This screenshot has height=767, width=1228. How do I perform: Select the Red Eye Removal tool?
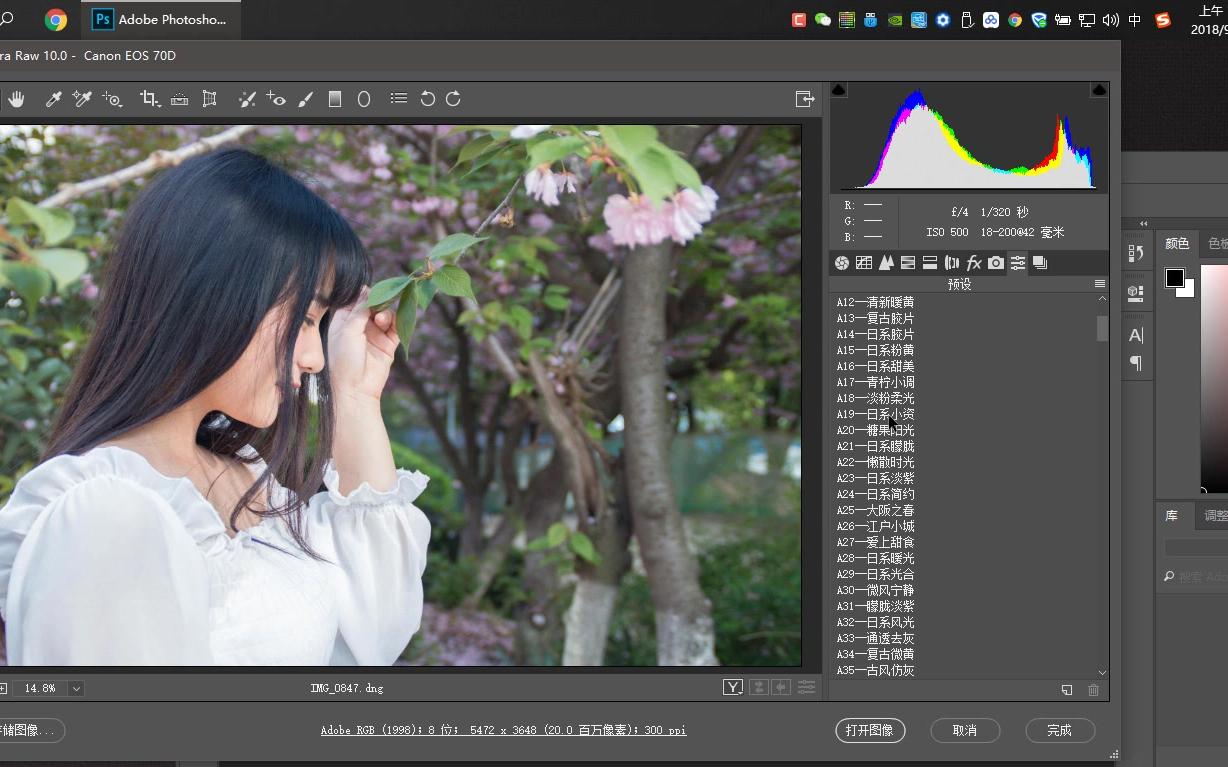pyautogui.click(x=277, y=99)
